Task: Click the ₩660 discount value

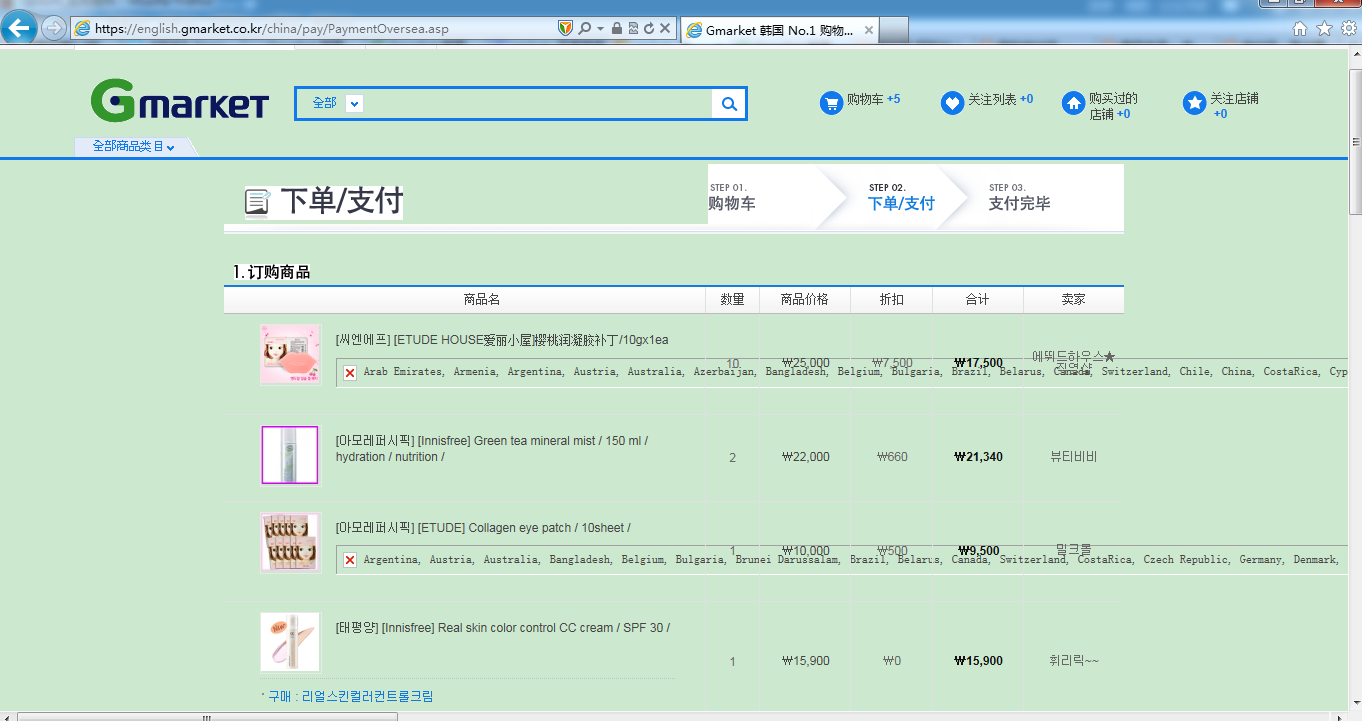Action: pyautogui.click(x=892, y=457)
